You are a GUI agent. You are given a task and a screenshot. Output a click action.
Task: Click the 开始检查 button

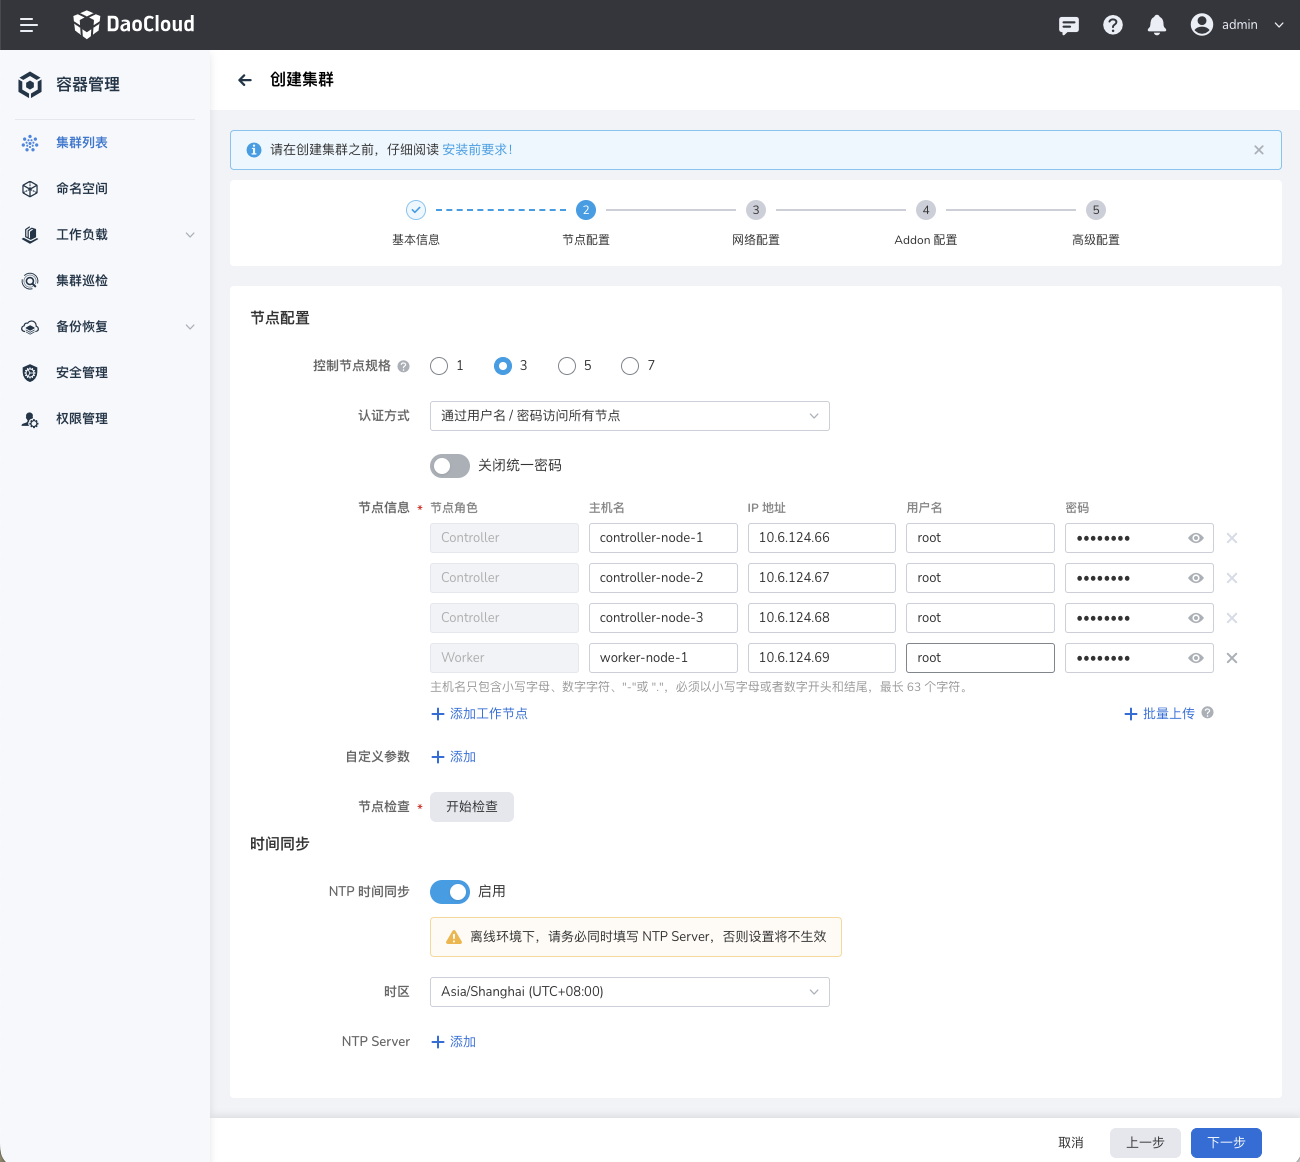pos(472,807)
